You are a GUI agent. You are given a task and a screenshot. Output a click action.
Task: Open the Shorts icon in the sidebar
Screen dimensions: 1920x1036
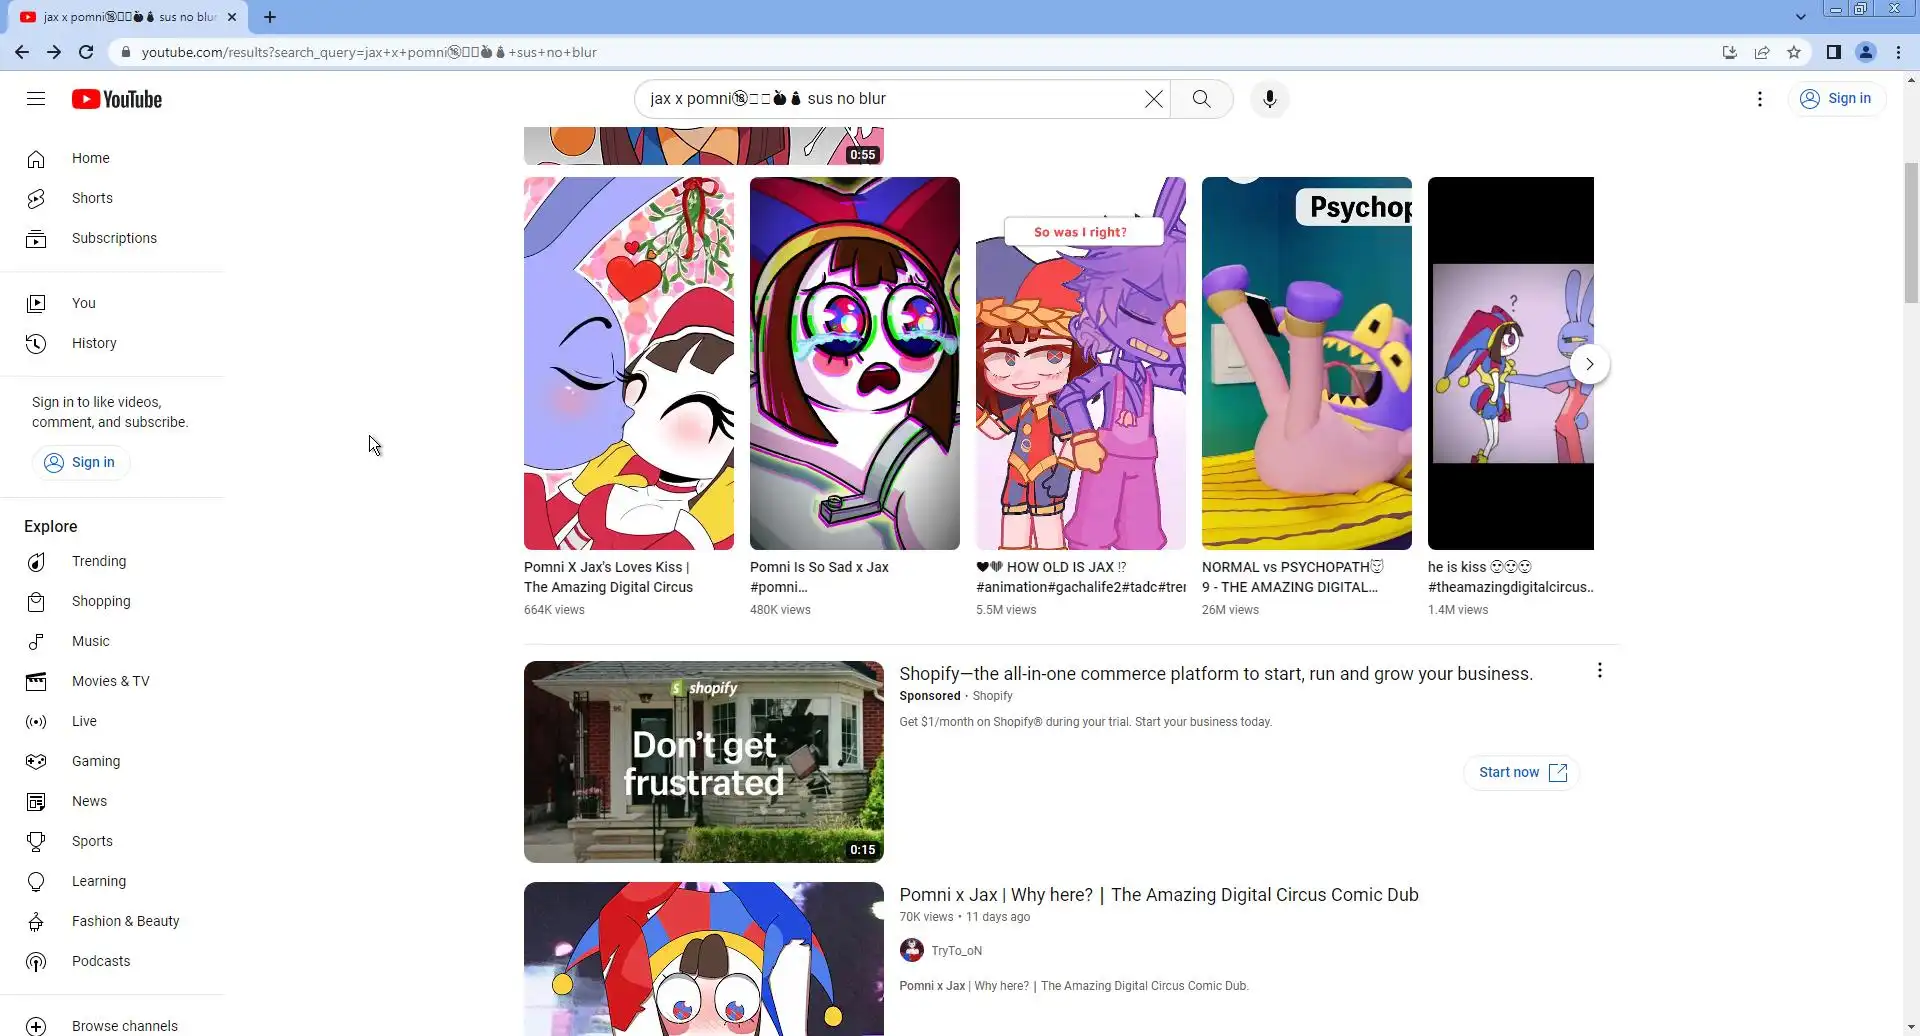(36, 199)
